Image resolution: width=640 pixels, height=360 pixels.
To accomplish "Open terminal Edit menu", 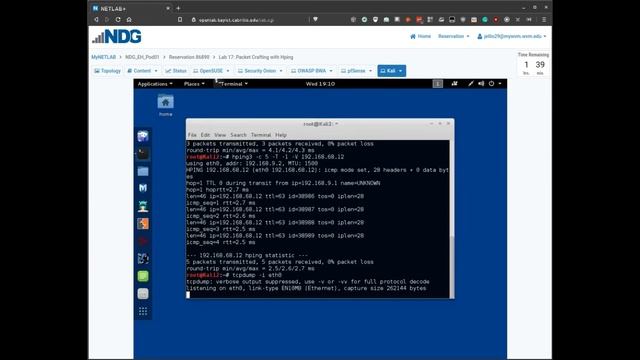I will (x=205, y=135).
